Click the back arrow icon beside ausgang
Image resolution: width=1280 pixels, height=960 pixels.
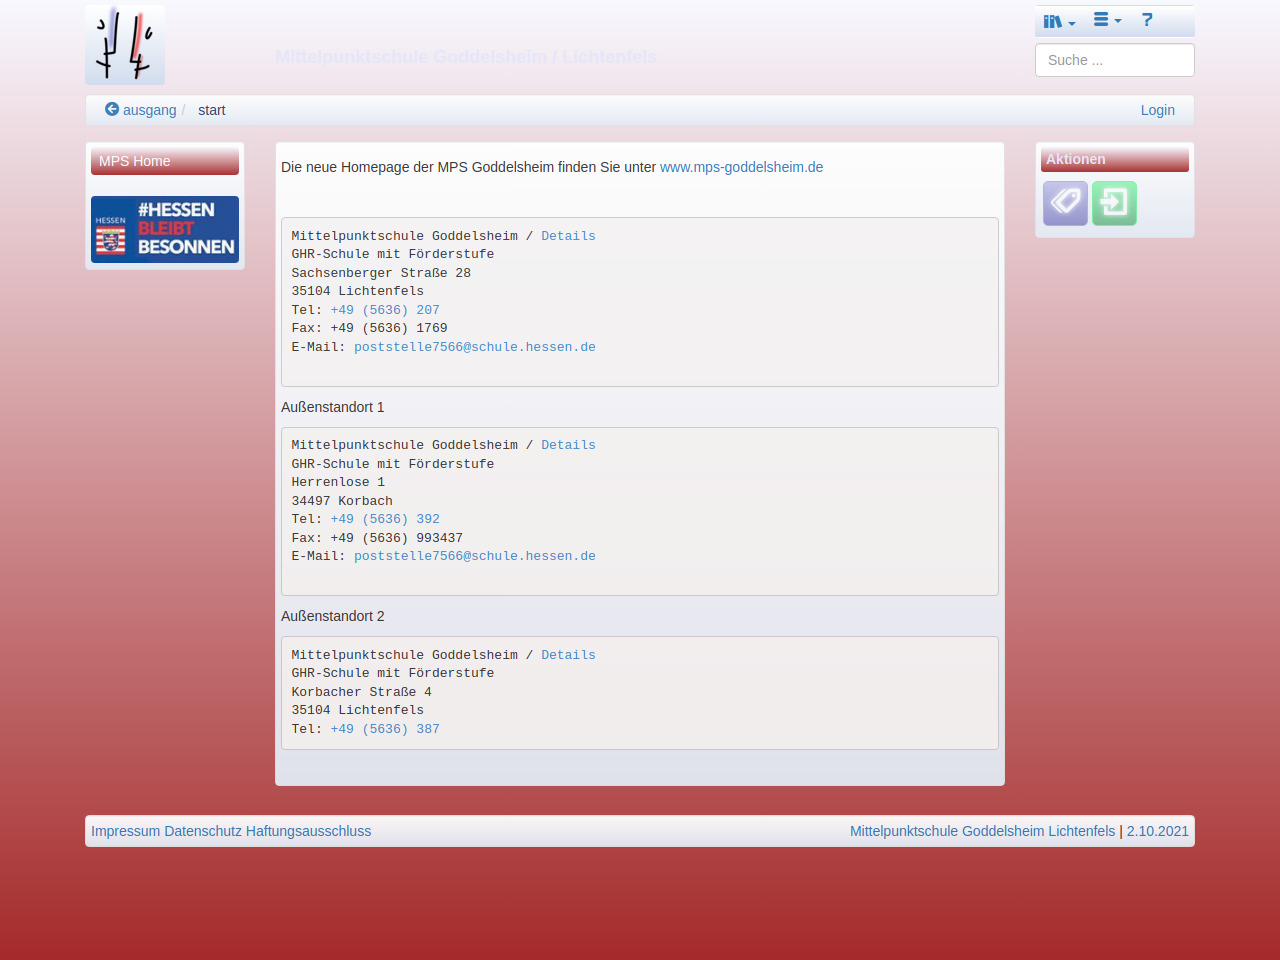[112, 109]
